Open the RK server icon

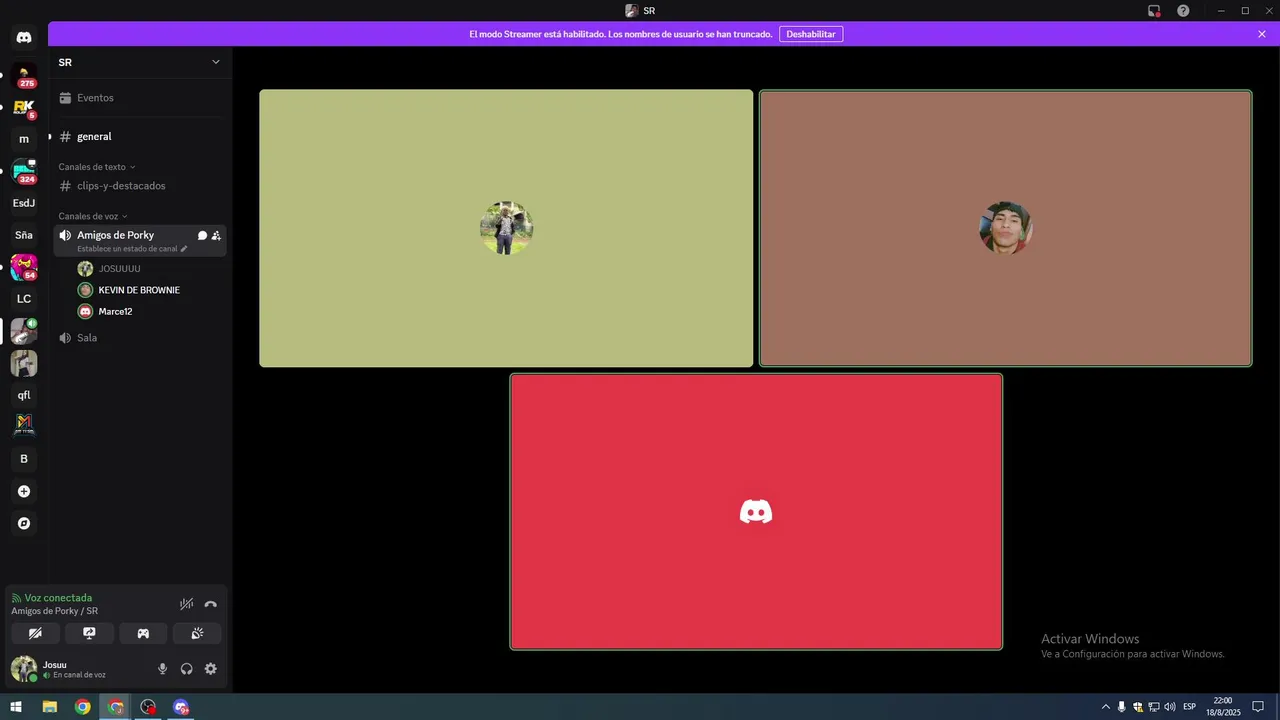(x=24, y=107)
